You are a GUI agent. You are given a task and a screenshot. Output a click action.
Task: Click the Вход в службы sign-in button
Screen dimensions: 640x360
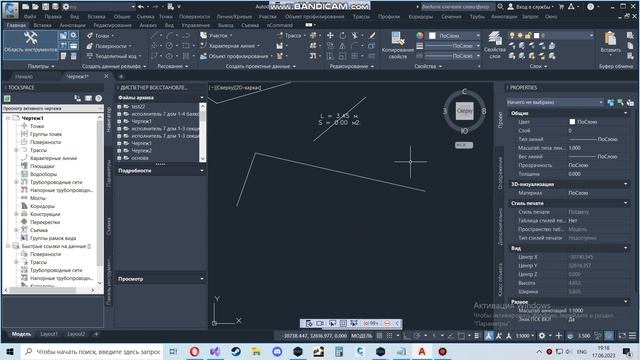530,7
